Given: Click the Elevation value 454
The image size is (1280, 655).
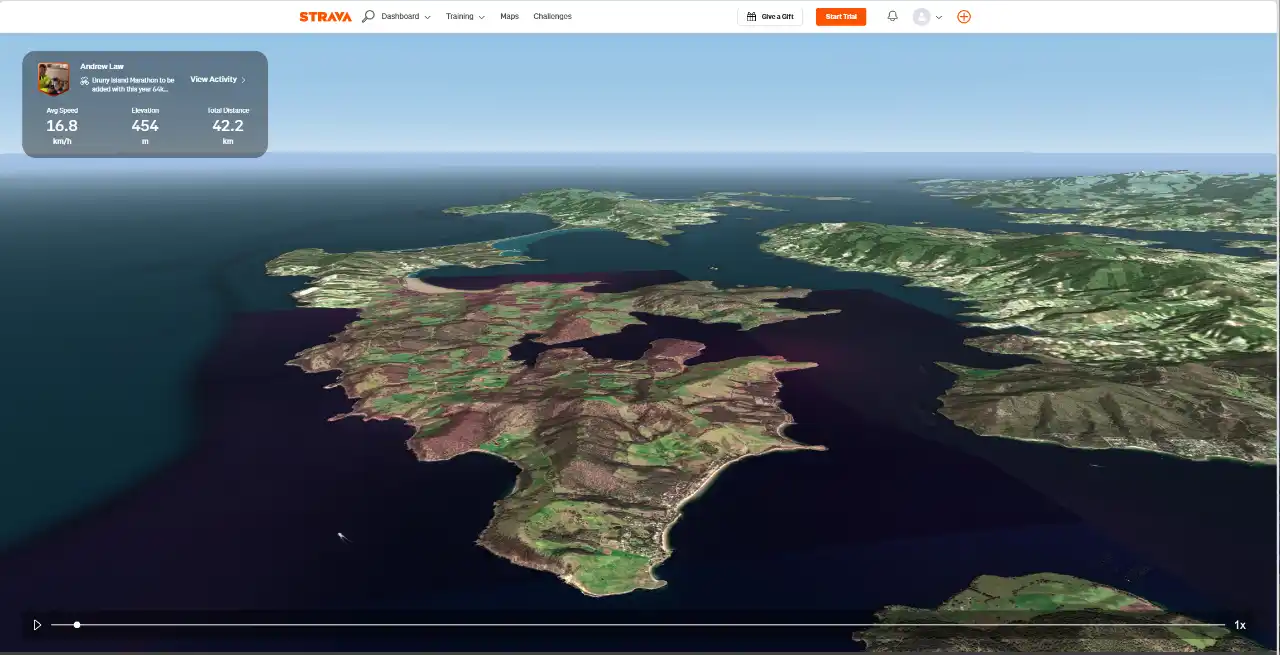Looking at the screenshot, I should pyautogui.click(x=145, y=126).
